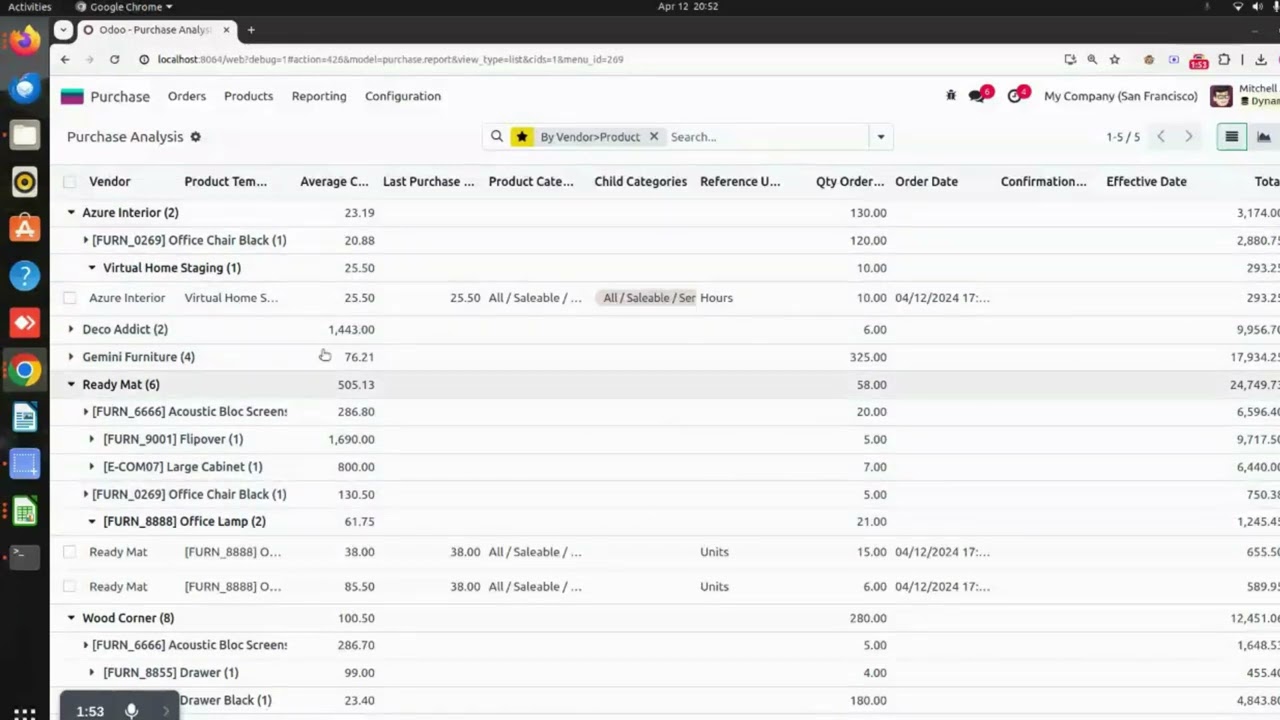1280x720 pixels.
Task: Click the browser back arrow
Action: [65, 60]
